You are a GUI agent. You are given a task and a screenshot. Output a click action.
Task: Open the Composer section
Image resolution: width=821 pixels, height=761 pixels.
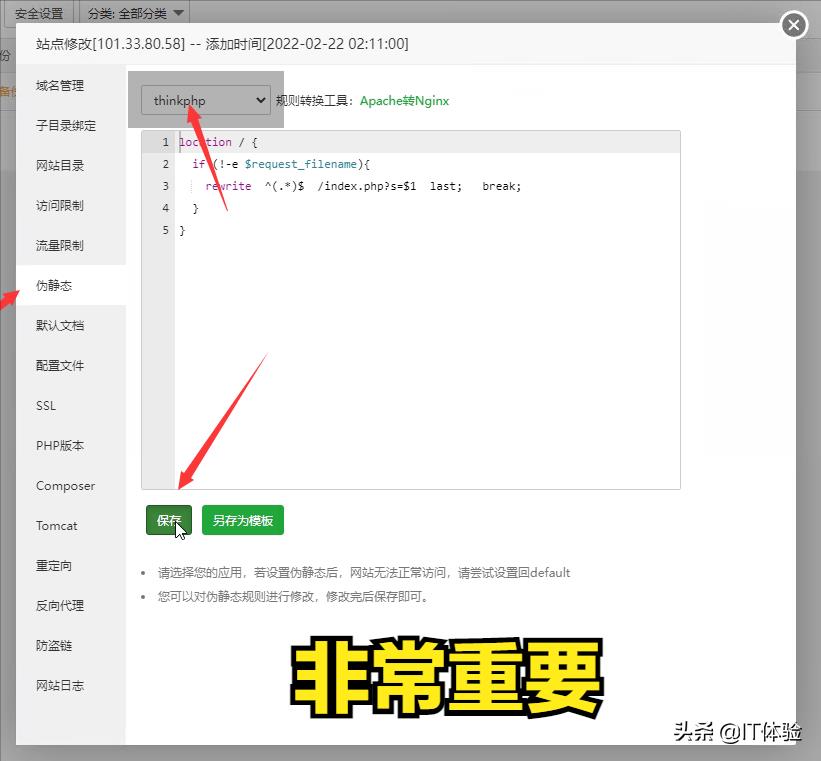point(64,485)
